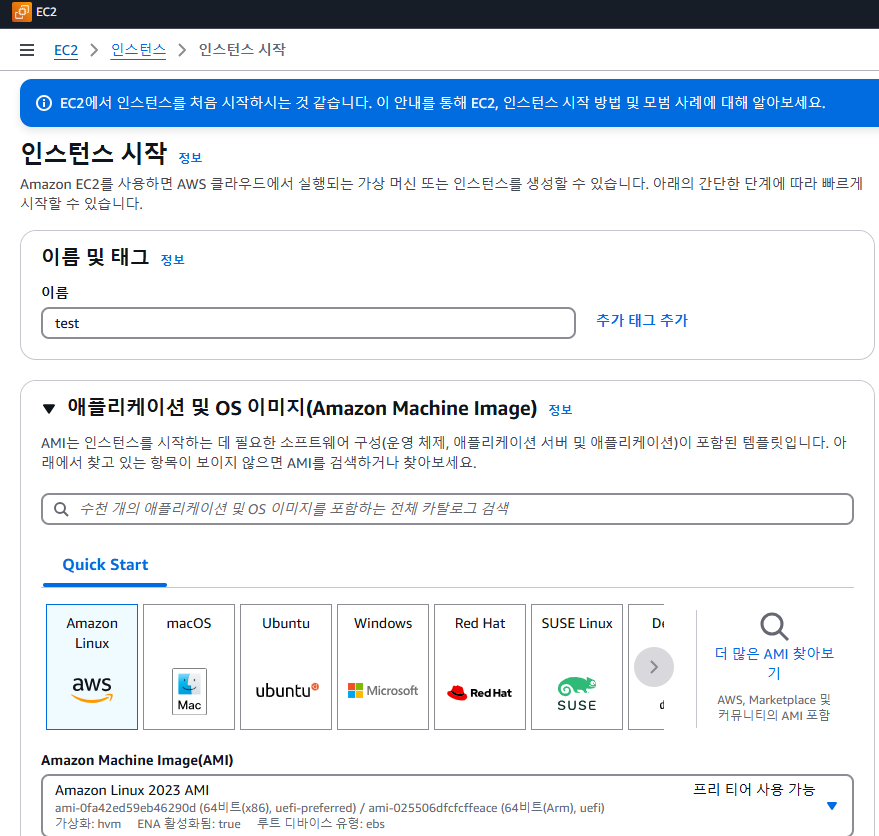
Task: Click the AMI catalog search field
Action: pos(447,509)
